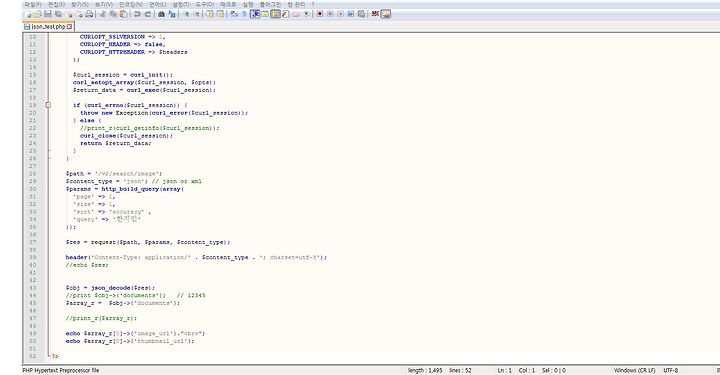Viewport: 720px width, 375px height.
Task: Click line number 28 in the margin
Action: coord(32,174)
